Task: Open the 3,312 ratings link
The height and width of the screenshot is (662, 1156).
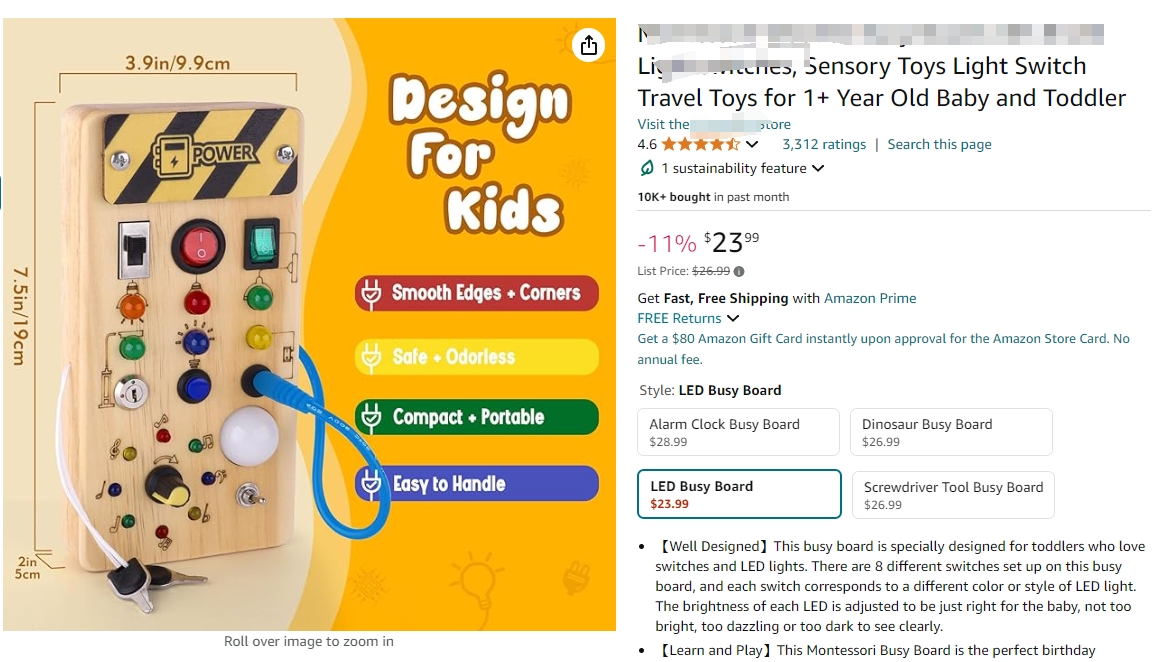Action: pyautogui.click(x=824, y=144)
